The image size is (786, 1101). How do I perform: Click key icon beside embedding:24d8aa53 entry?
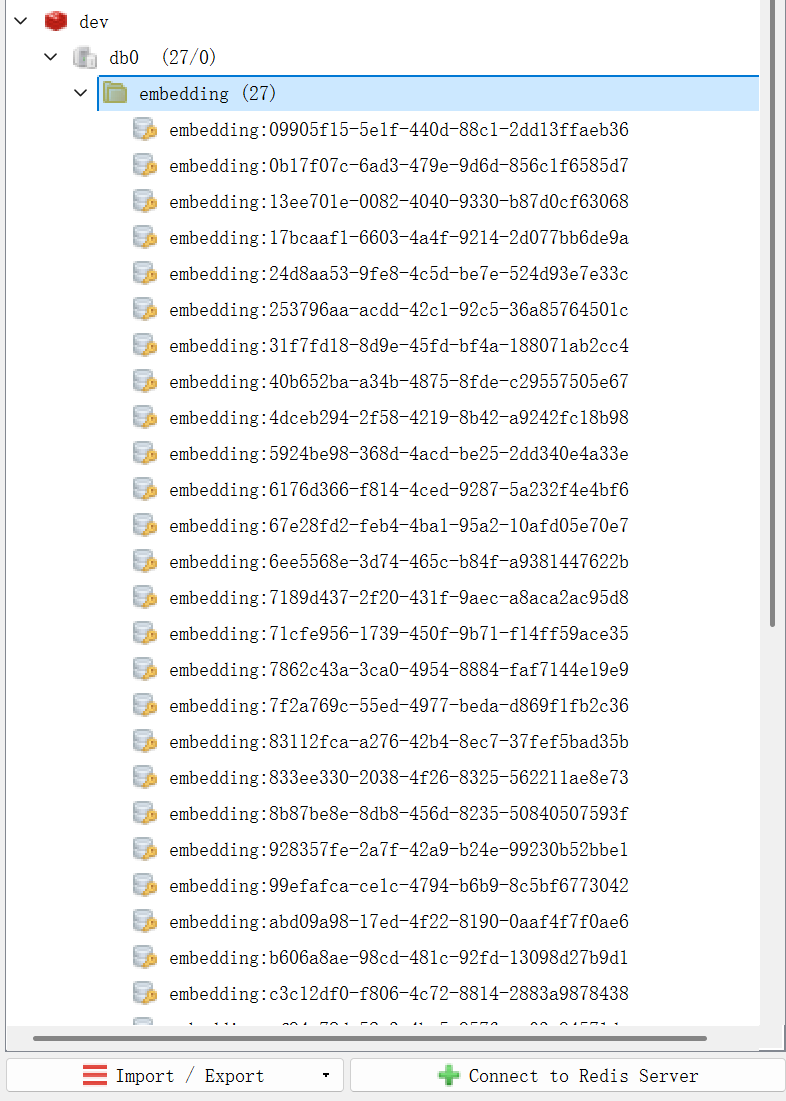tap(145, 273)
